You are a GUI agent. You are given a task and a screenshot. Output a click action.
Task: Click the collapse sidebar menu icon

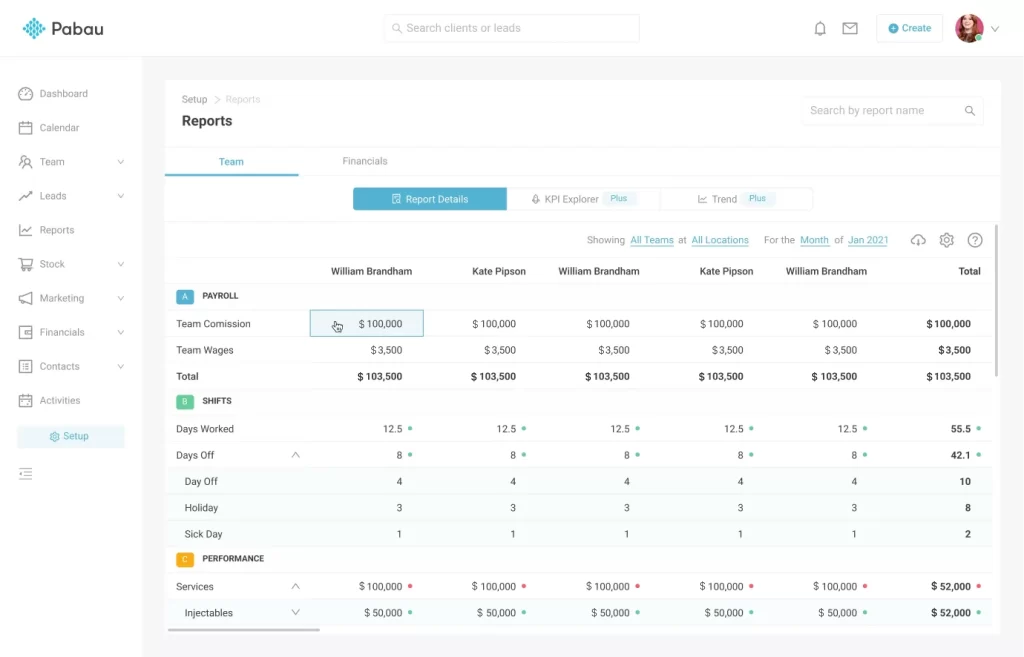point(26,473)
